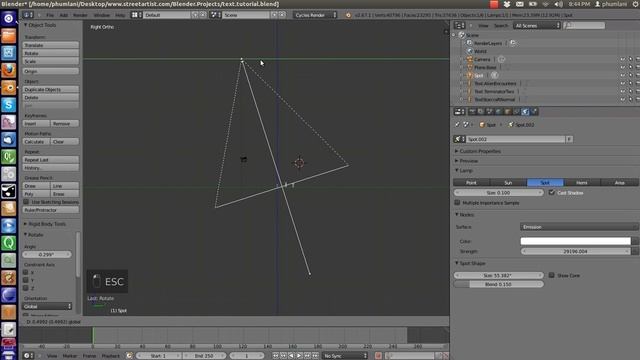Click the Camera object icon in outliner

coord(470,59)
